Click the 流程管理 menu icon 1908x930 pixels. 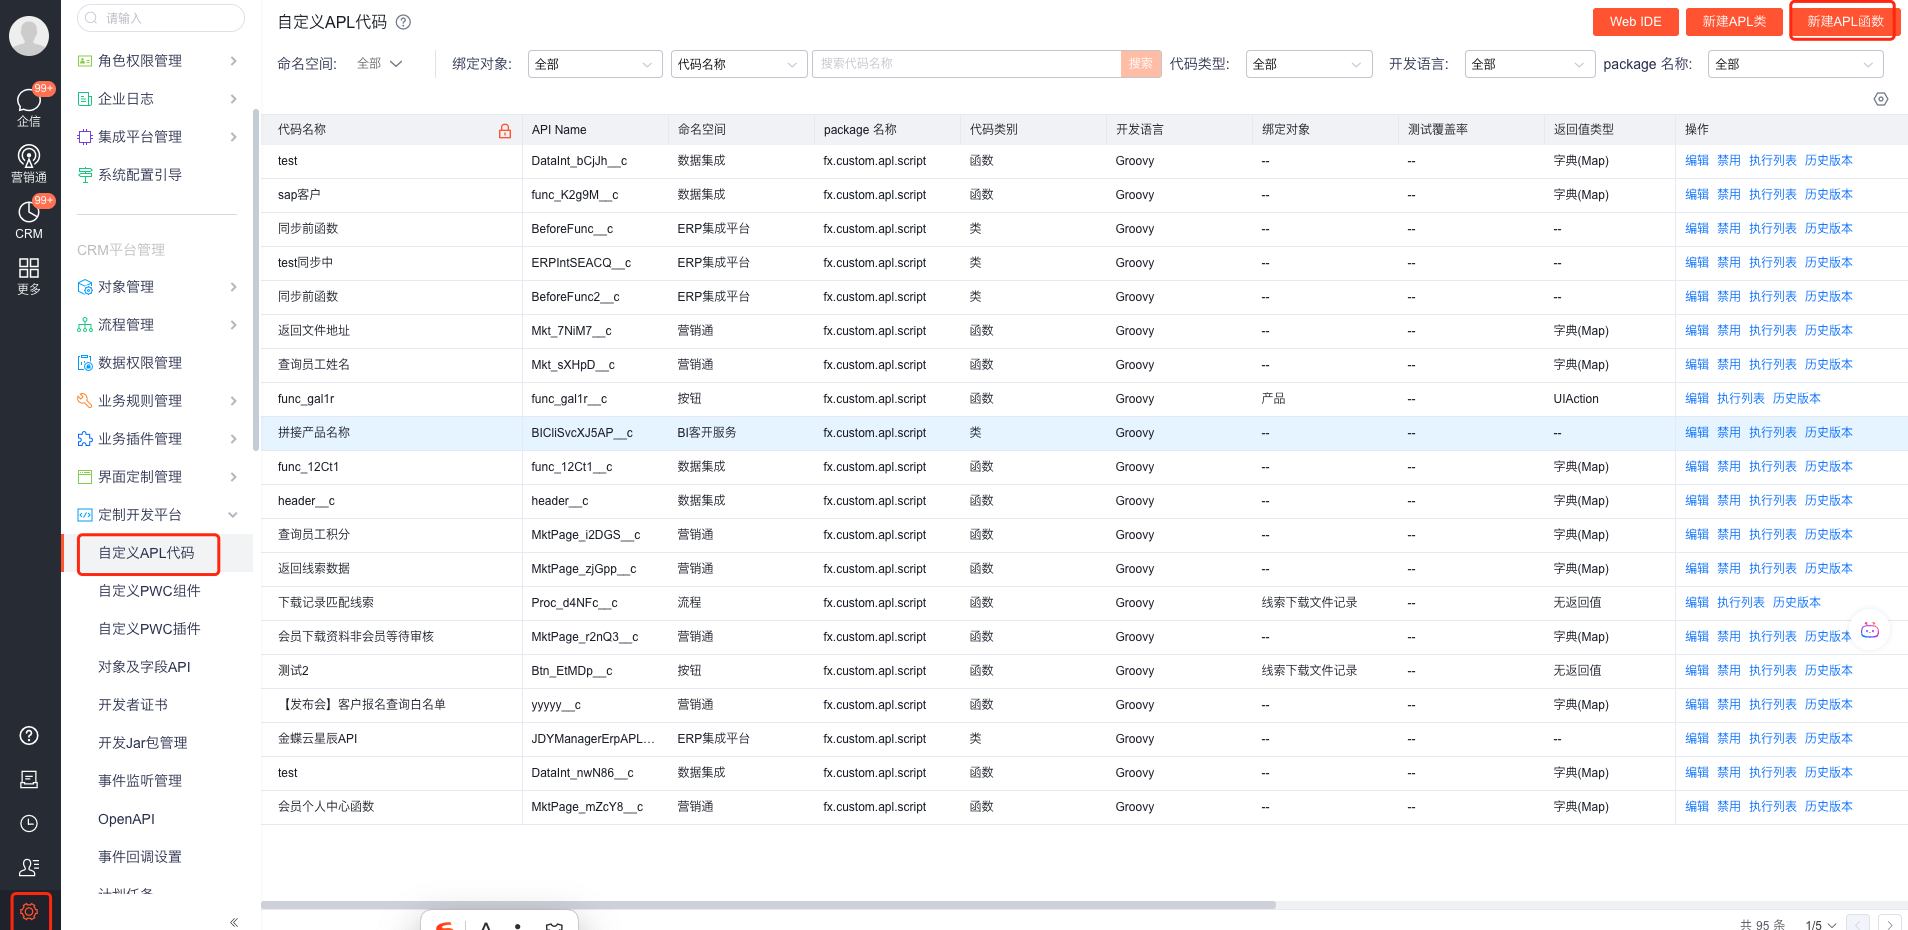(x=85, y=325)
